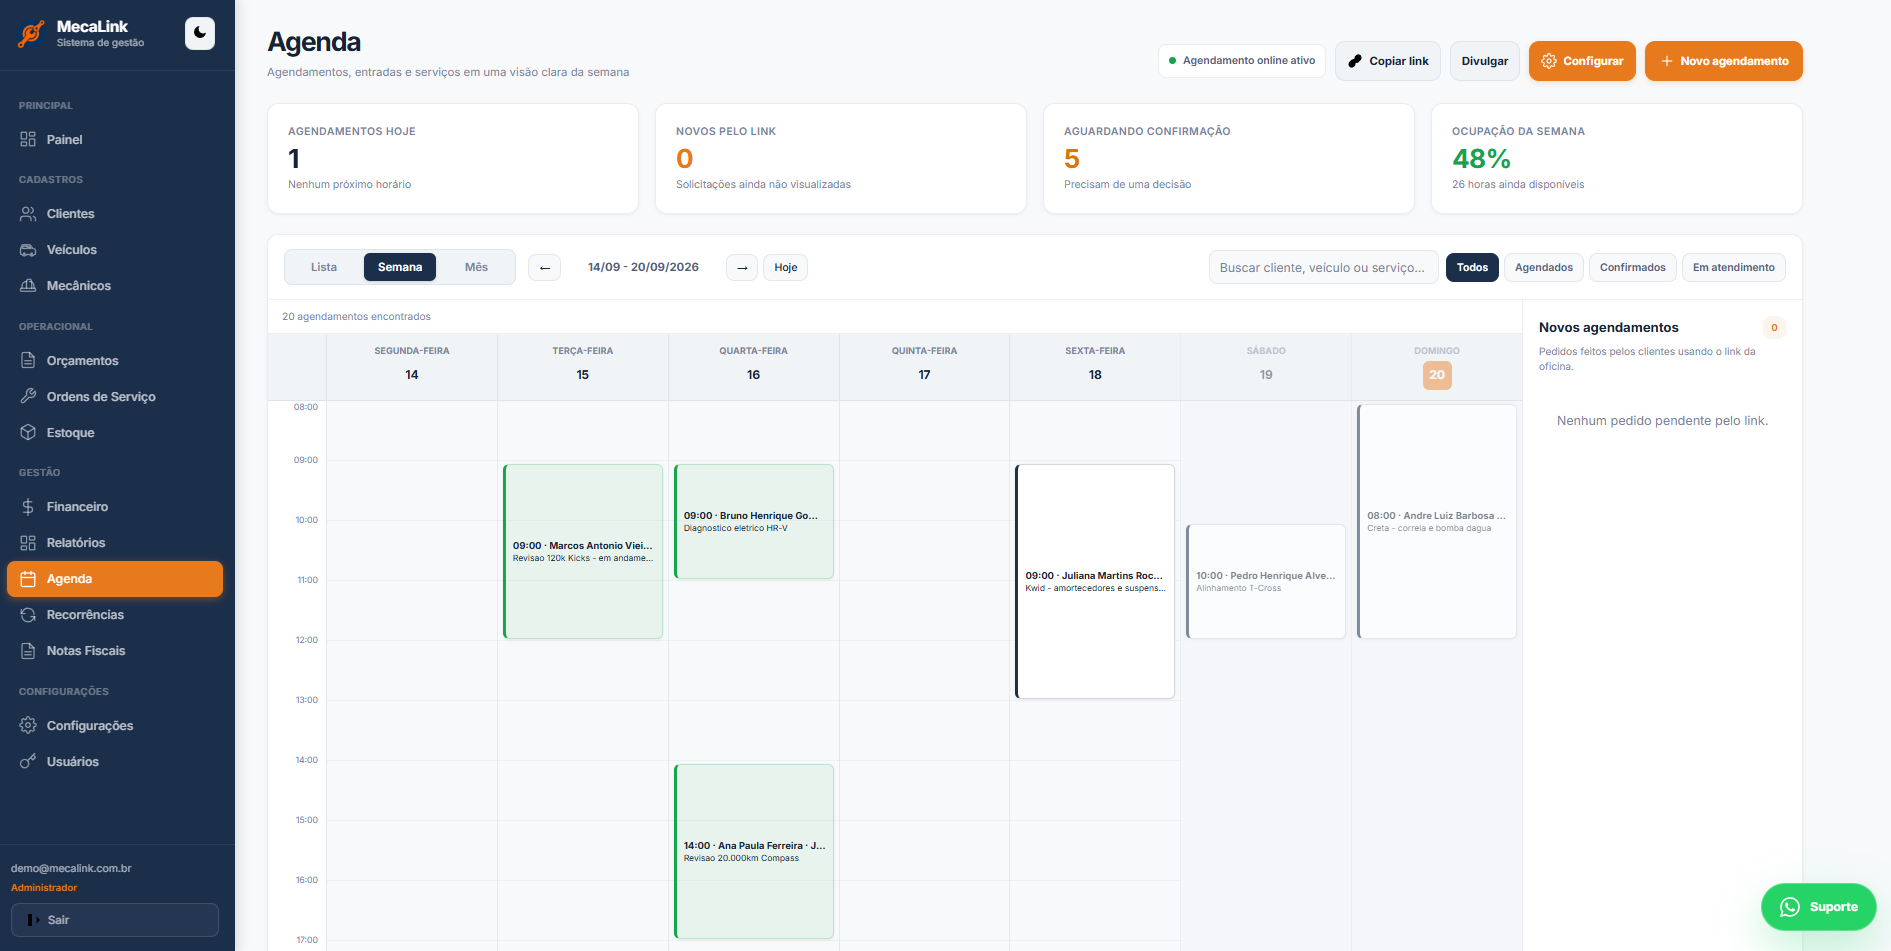
Task: Switch to Semana view tab
Action: [x=400, y=267]
